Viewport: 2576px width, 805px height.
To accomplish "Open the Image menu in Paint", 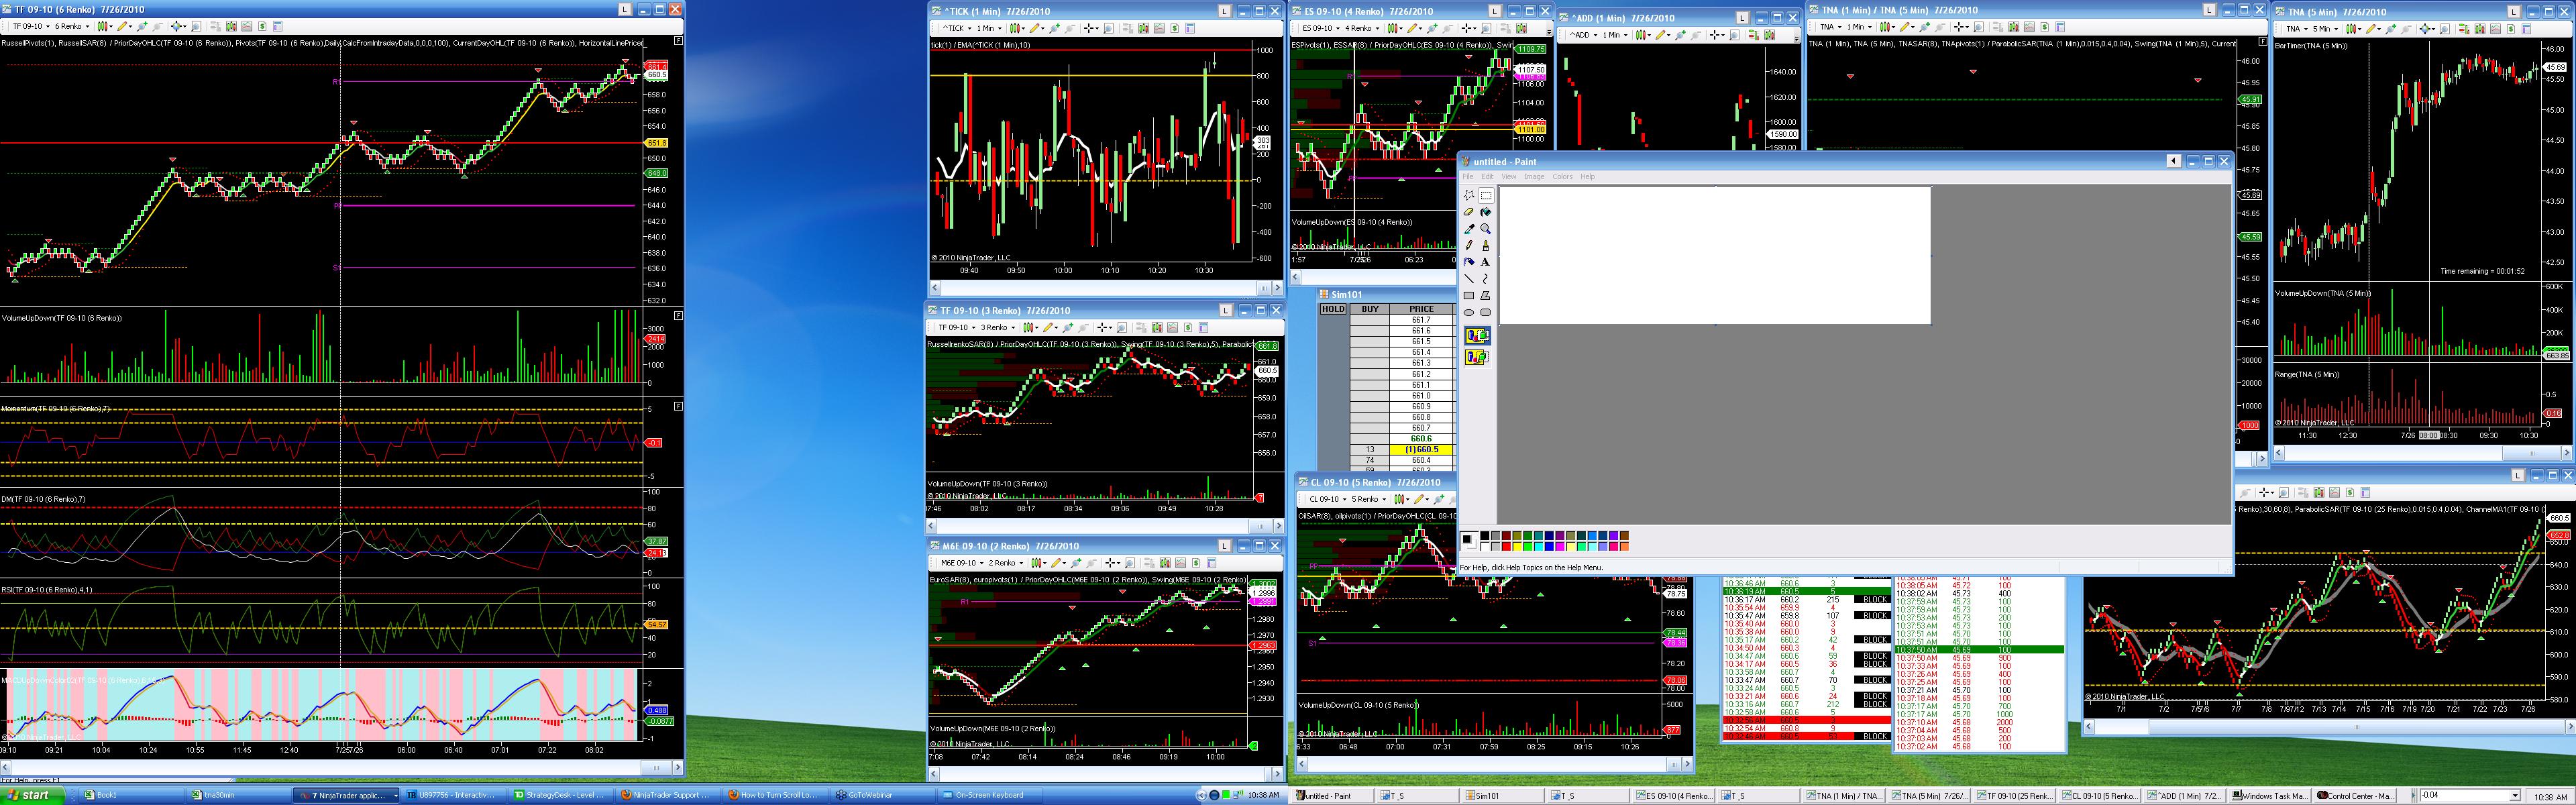I will pos(1534,177).
